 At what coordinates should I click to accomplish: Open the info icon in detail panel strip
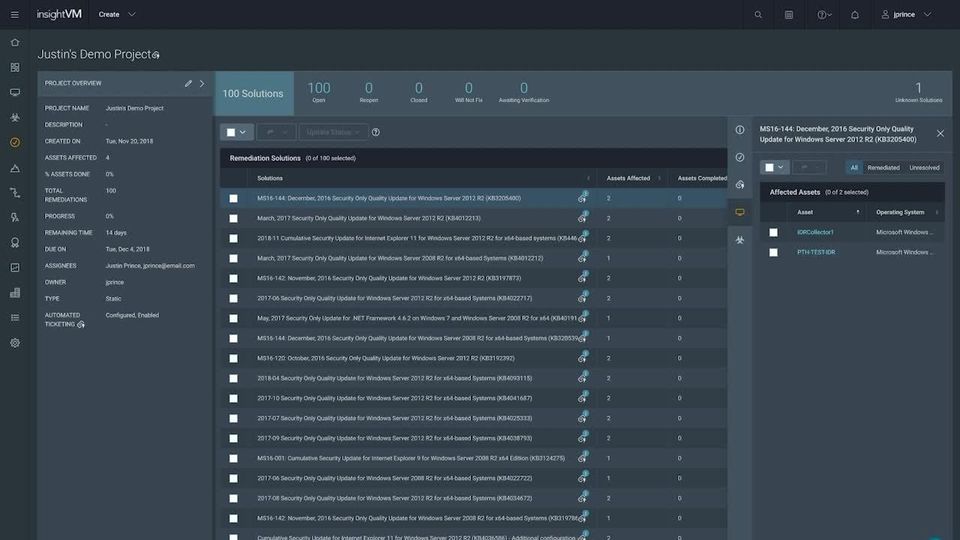[740, 130]
